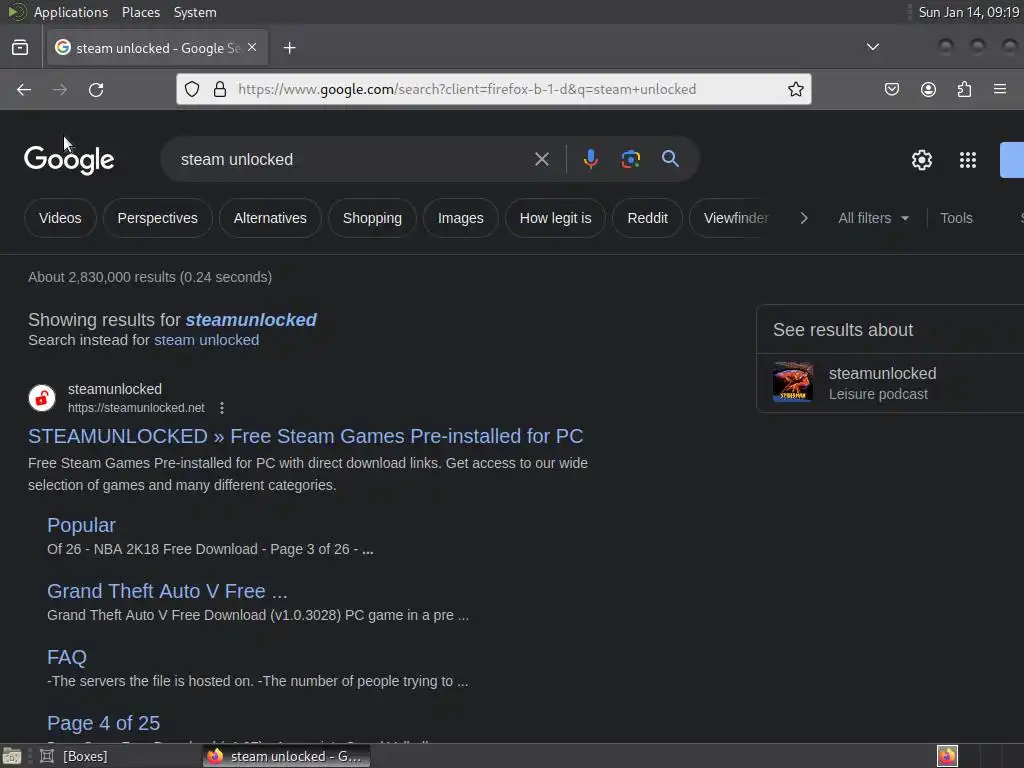The image size is (1024, 768).
Task: Open the System menu
Action: [x=195, y=12]
